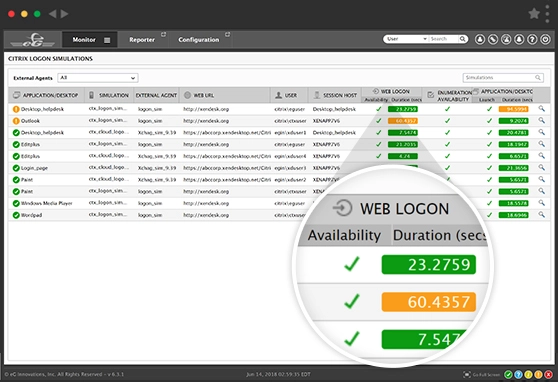Click the browser back arrow
This screenshot has height=382, width=558.
click(x=52, y=14)
